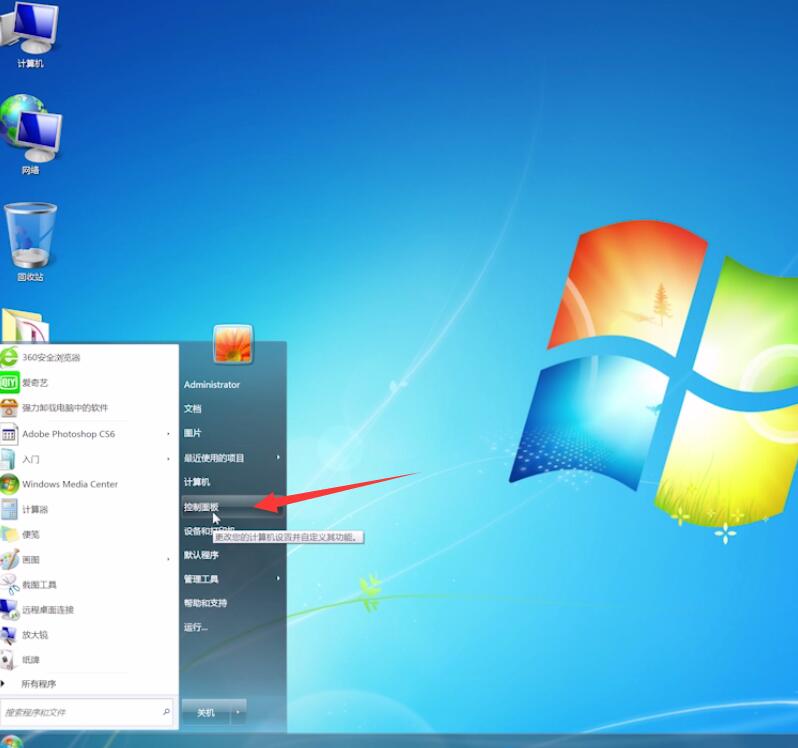Expand the 画图 jump list arrow
This screenshot has height=748, width=798.
pyautogui.click(x=168, y=559)
